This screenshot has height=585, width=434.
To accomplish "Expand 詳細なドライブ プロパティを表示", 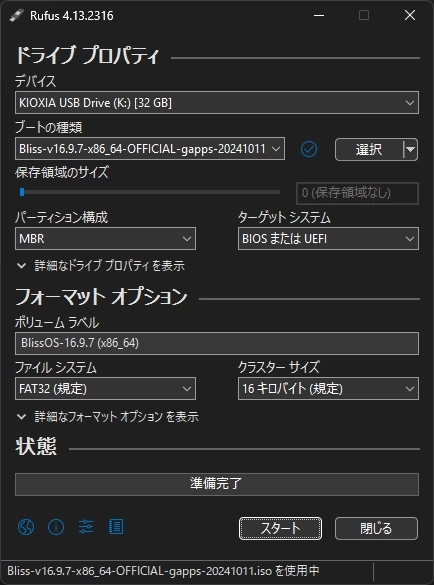I will point(101,266).
